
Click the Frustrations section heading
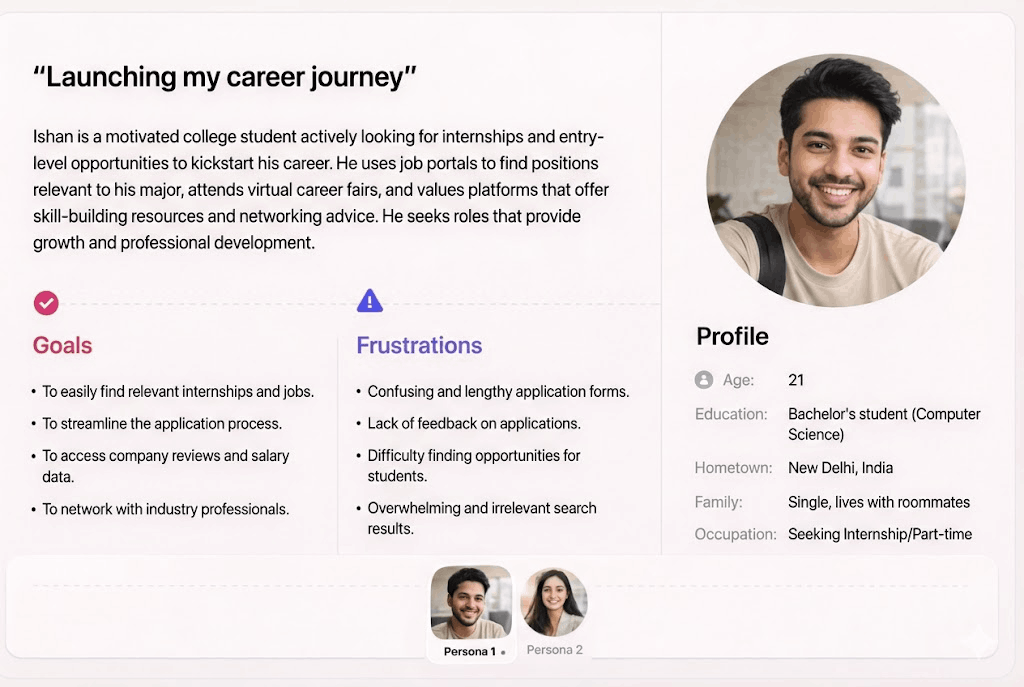pyautogui.click(x=419, y=346)
